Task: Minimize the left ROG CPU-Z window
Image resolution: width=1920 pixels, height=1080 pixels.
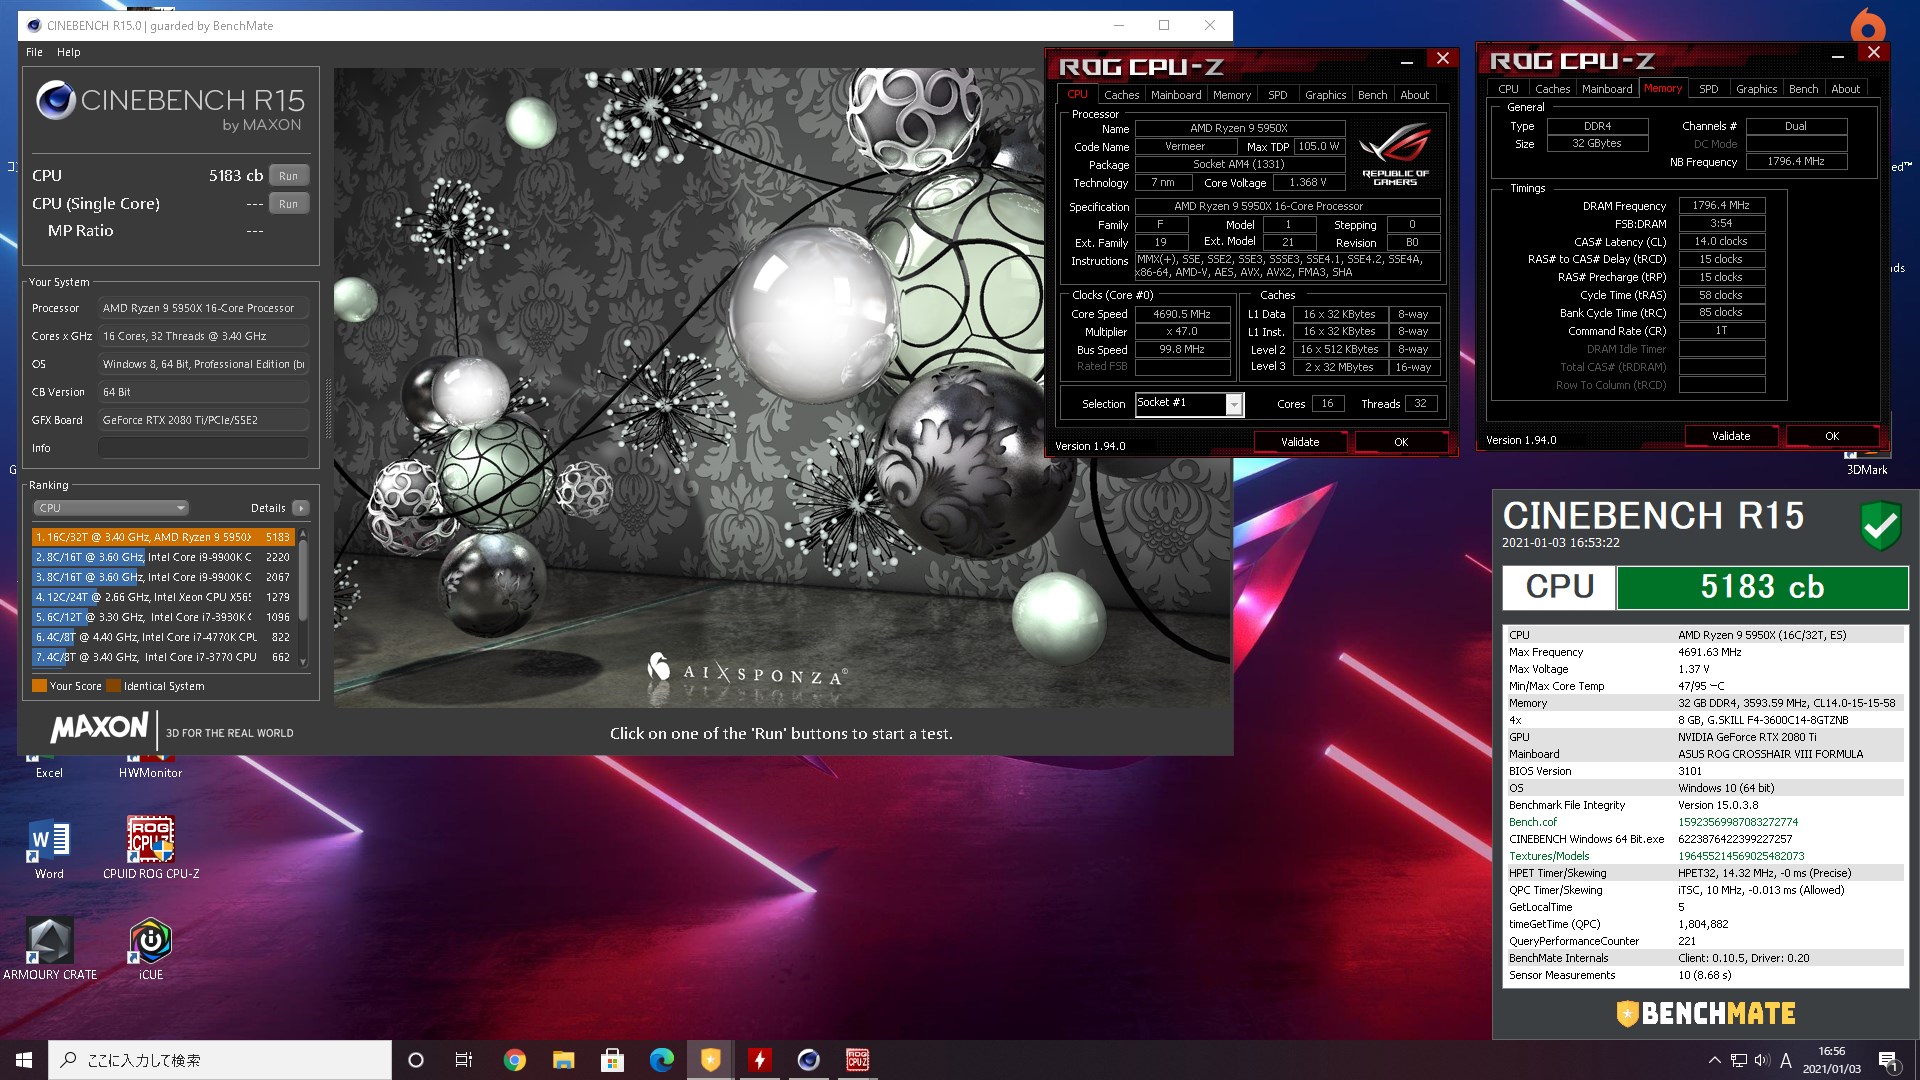Action: pos(1406,61)
